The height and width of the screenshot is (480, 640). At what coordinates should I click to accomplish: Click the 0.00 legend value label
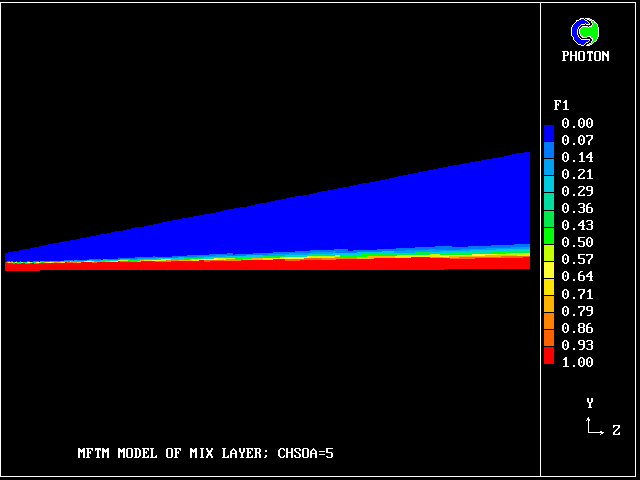(578, 123)
